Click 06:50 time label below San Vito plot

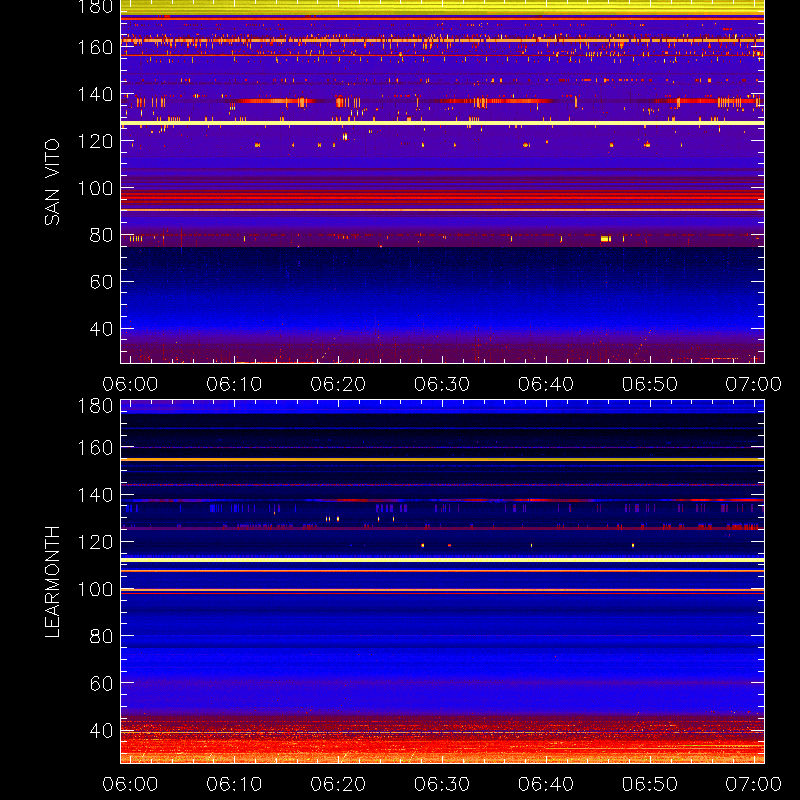[649, 384]
